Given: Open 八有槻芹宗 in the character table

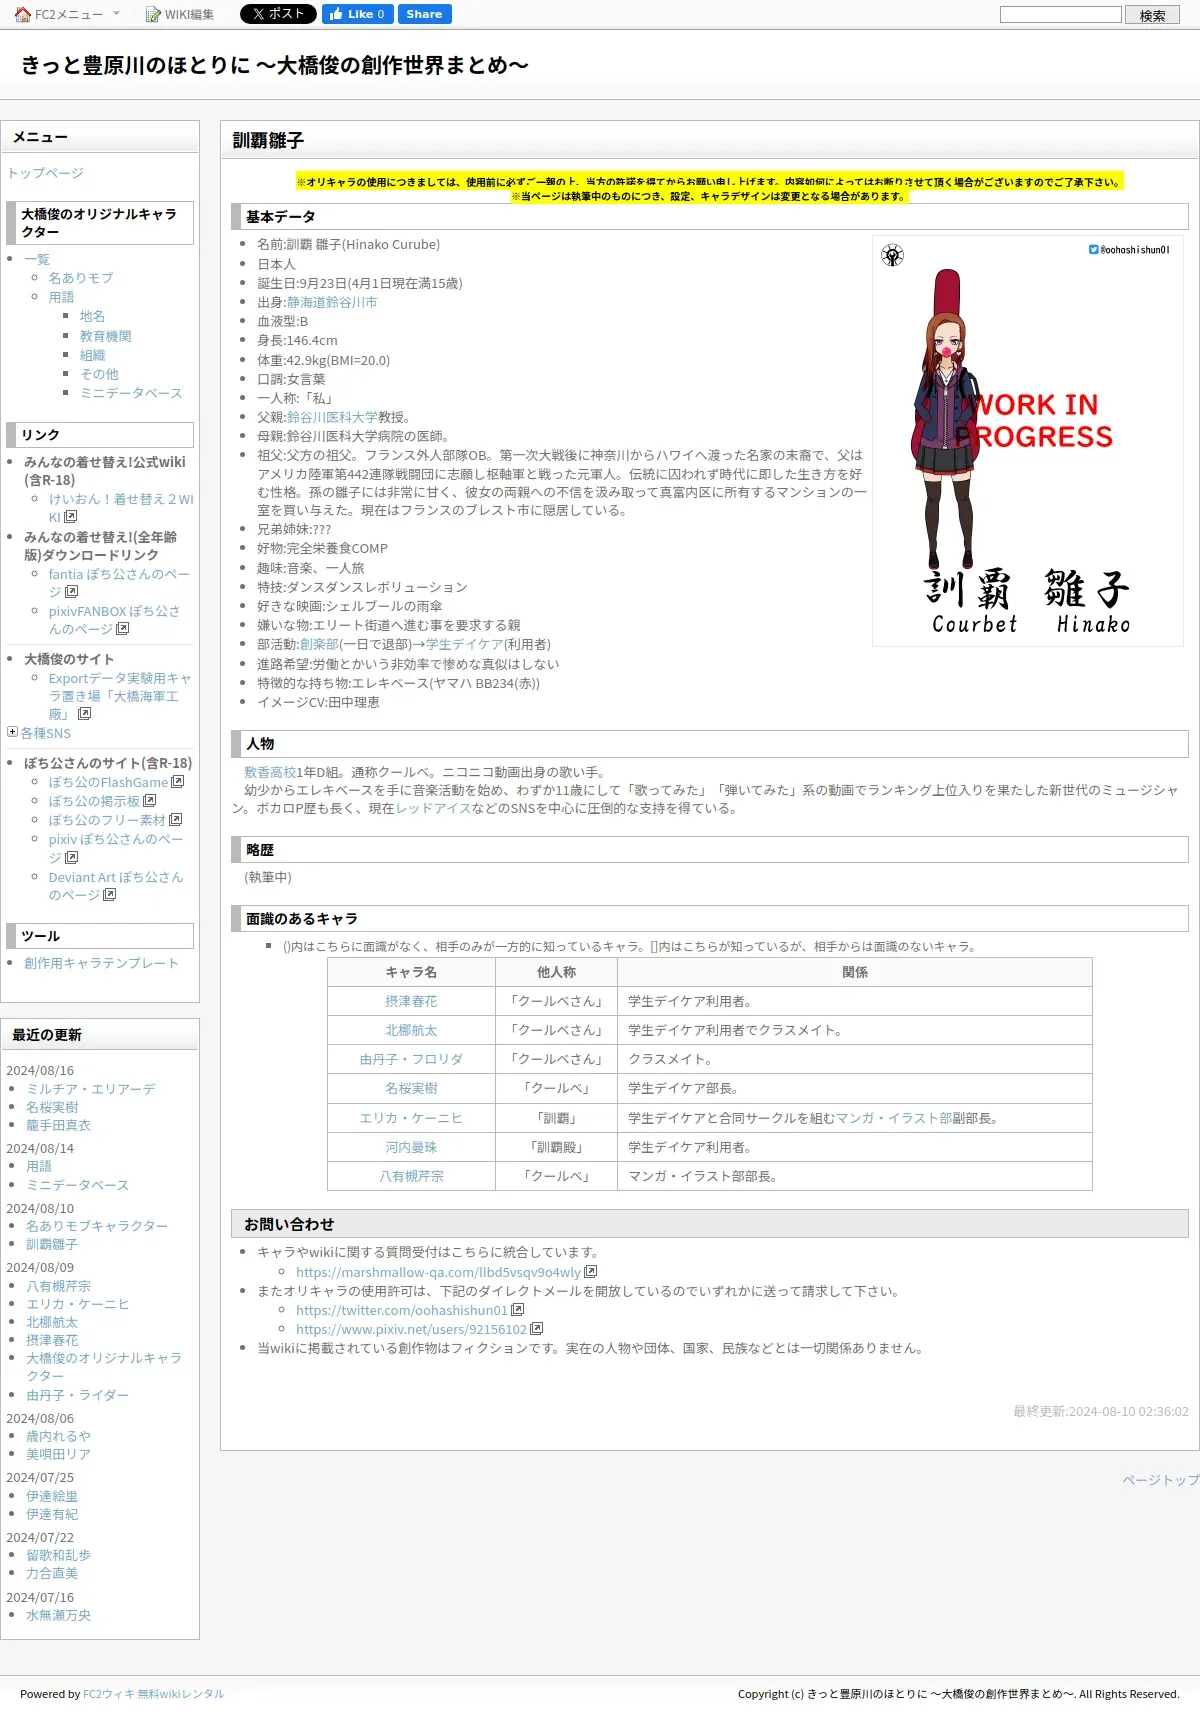Looking at the screenshot, I should [x=411, y=1176].
